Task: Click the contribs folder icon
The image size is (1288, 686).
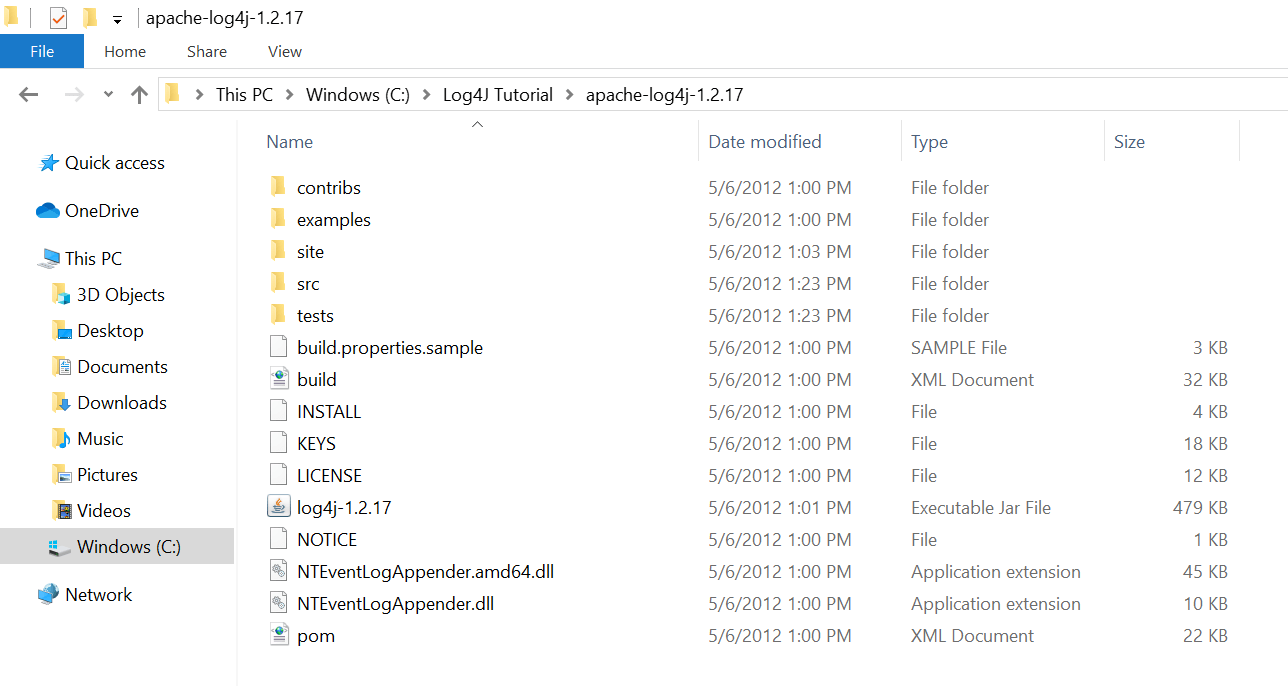Action: pyautogui.click(x=278, y=188)
